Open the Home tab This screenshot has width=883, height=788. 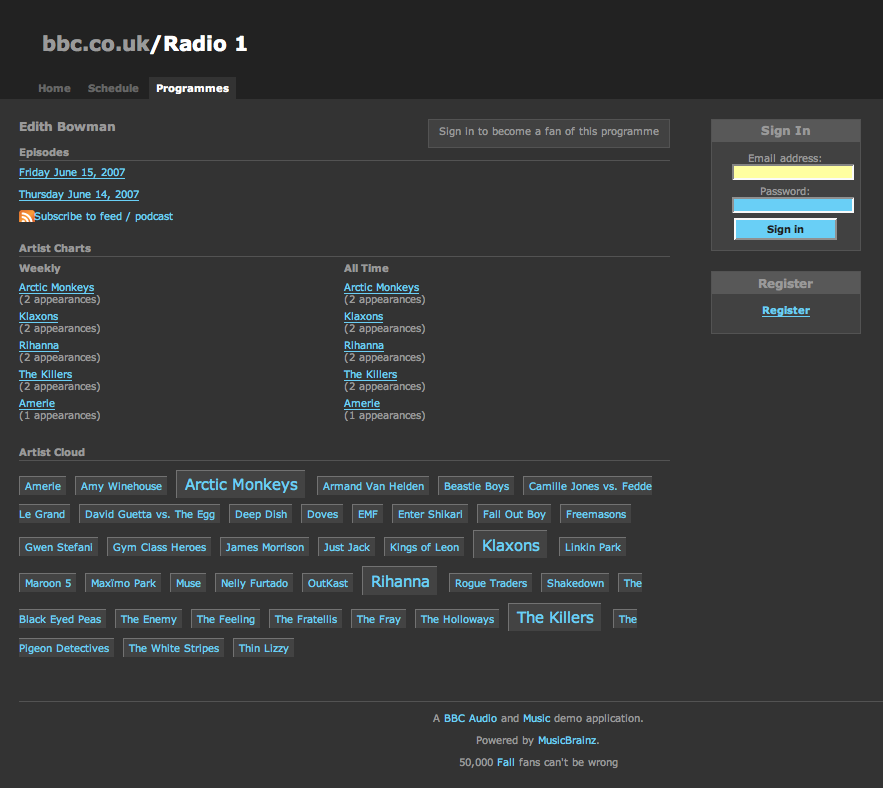(x=54, y=88)
